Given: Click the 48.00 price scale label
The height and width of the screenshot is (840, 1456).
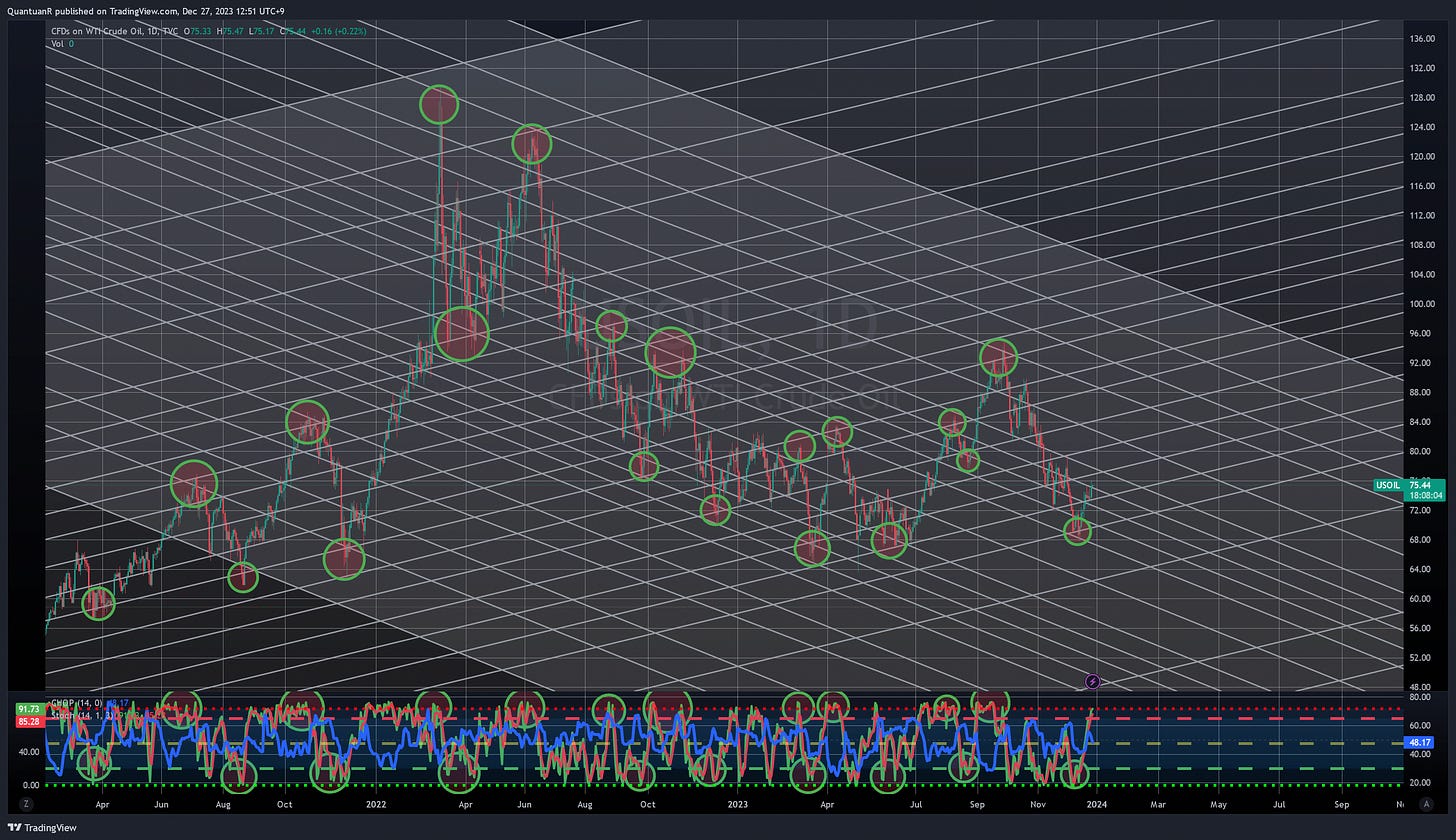Looking at the screenshot, I should [x=1423, y=688].
